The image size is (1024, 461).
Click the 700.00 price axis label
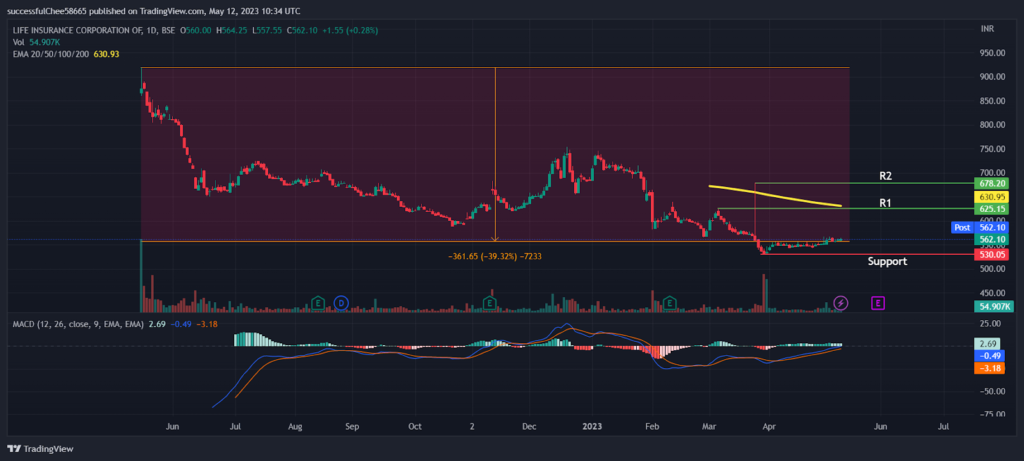(992, 173)
